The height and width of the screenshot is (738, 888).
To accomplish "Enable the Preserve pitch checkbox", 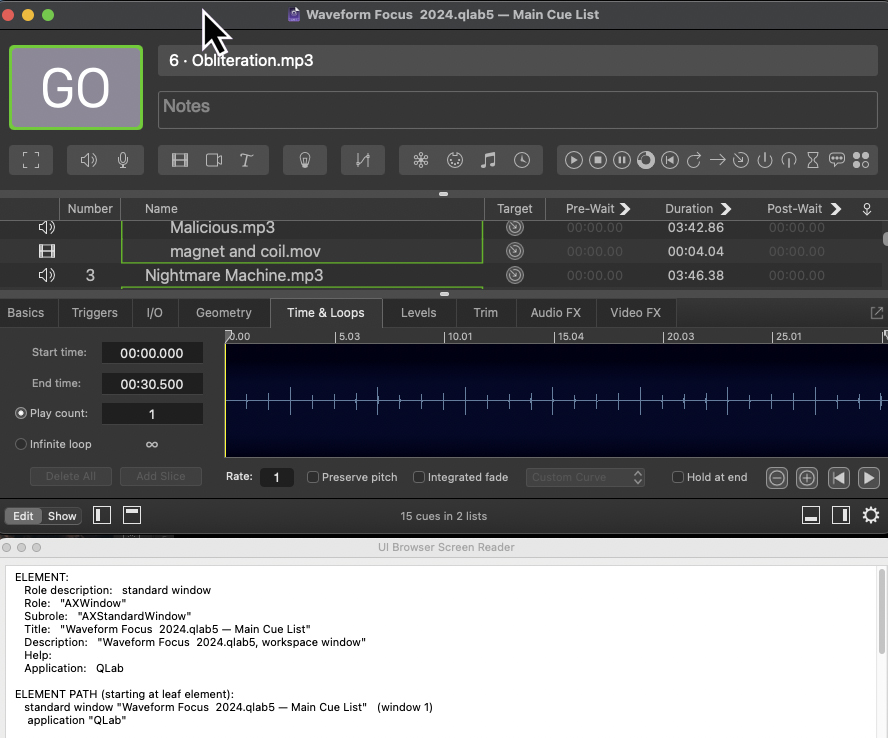I will point(313,478).
